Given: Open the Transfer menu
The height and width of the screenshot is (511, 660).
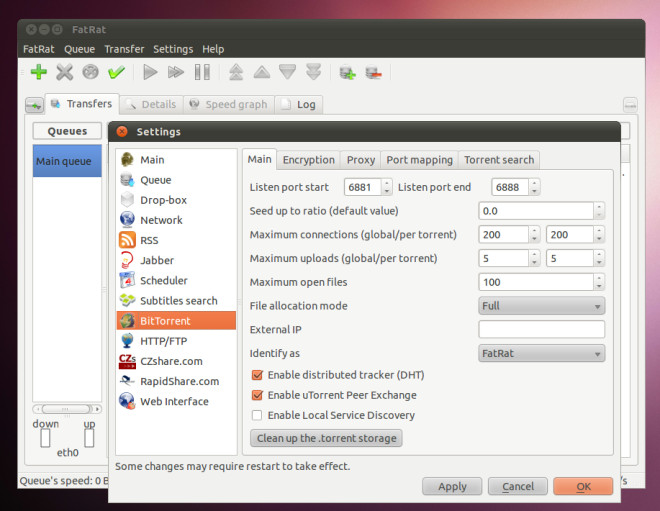Looking at the screenshot, I should pos(124,49).
